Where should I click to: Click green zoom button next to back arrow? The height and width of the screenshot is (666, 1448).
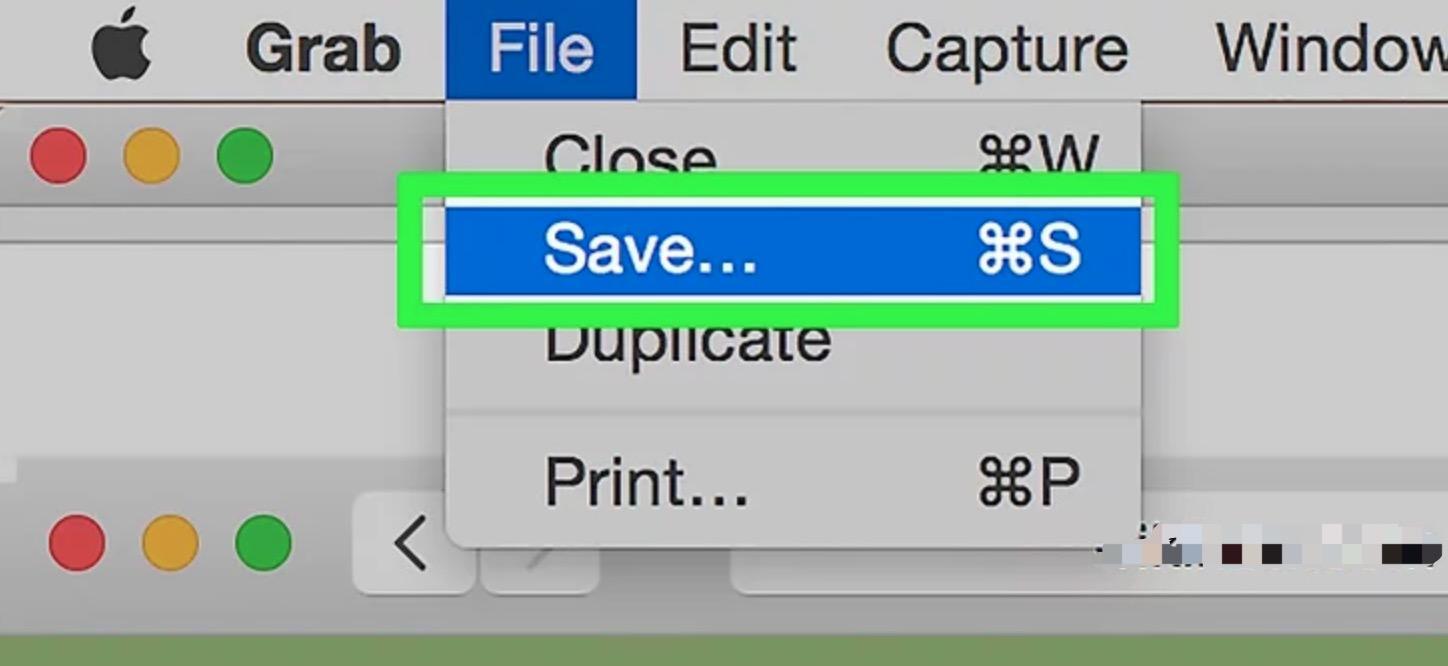[263, 543]
